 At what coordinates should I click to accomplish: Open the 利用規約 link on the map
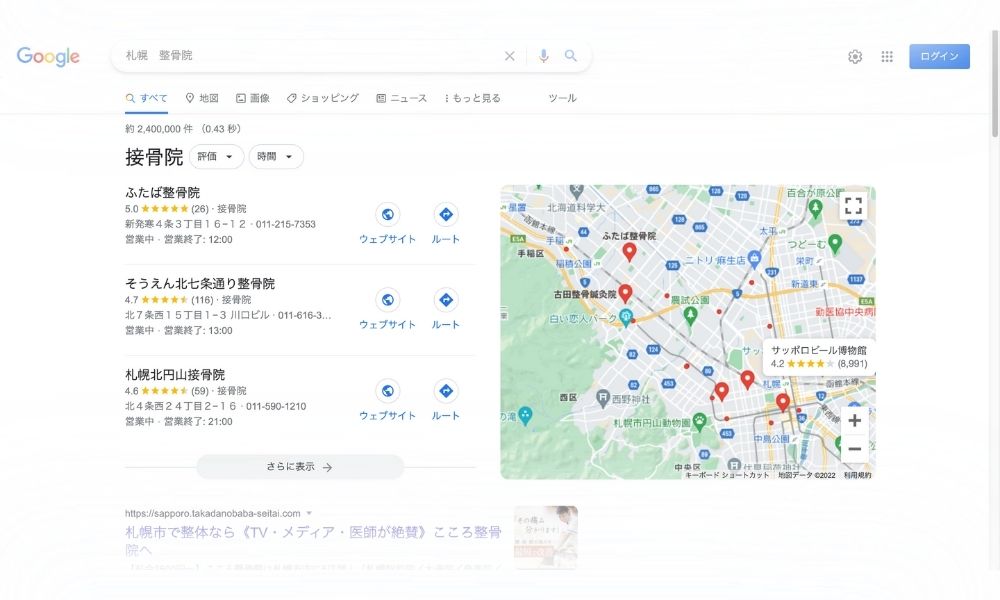pyautogui.click(x=857, y=475)
